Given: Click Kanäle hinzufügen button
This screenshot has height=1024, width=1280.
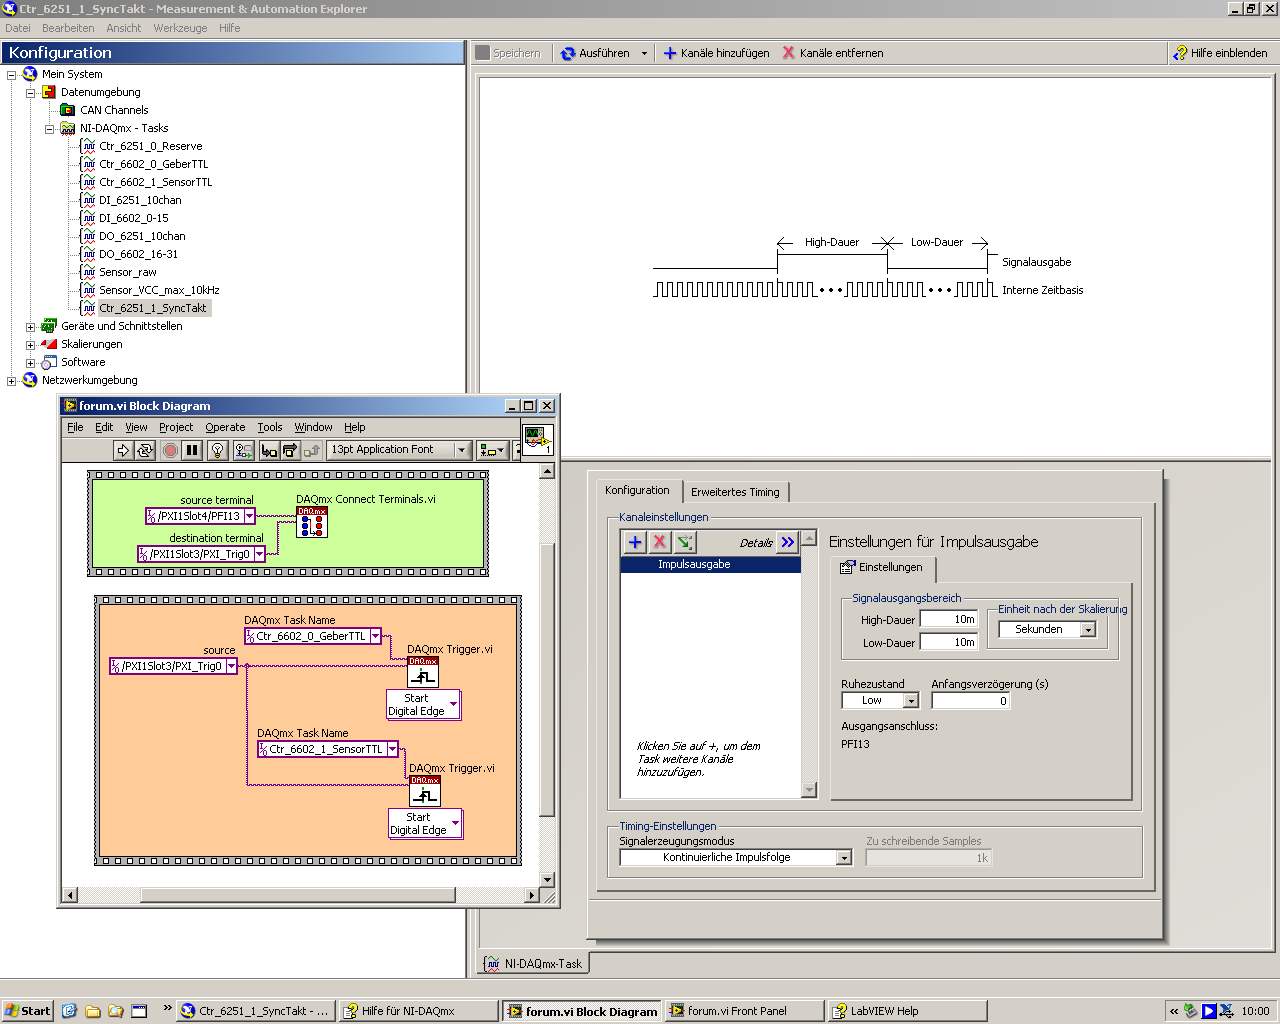Looking at the screenshot, I should pyautogui.click(x=716, y=53).
